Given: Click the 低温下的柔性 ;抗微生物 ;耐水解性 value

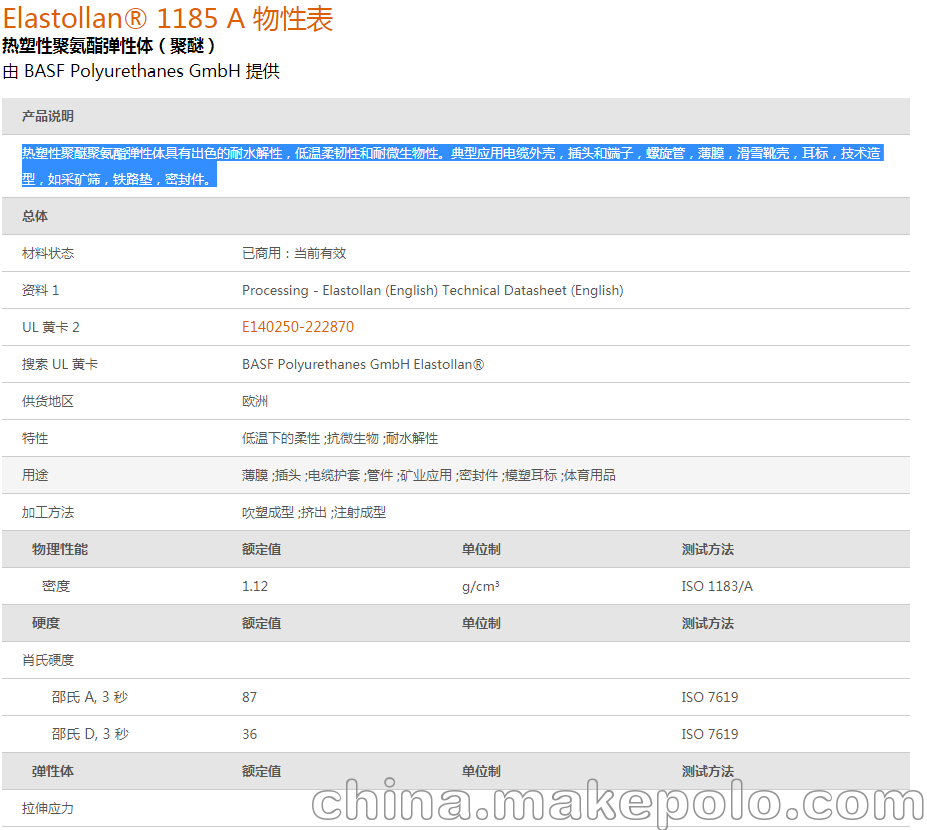Looking at the screenshot, I should (x=340, y=438).
